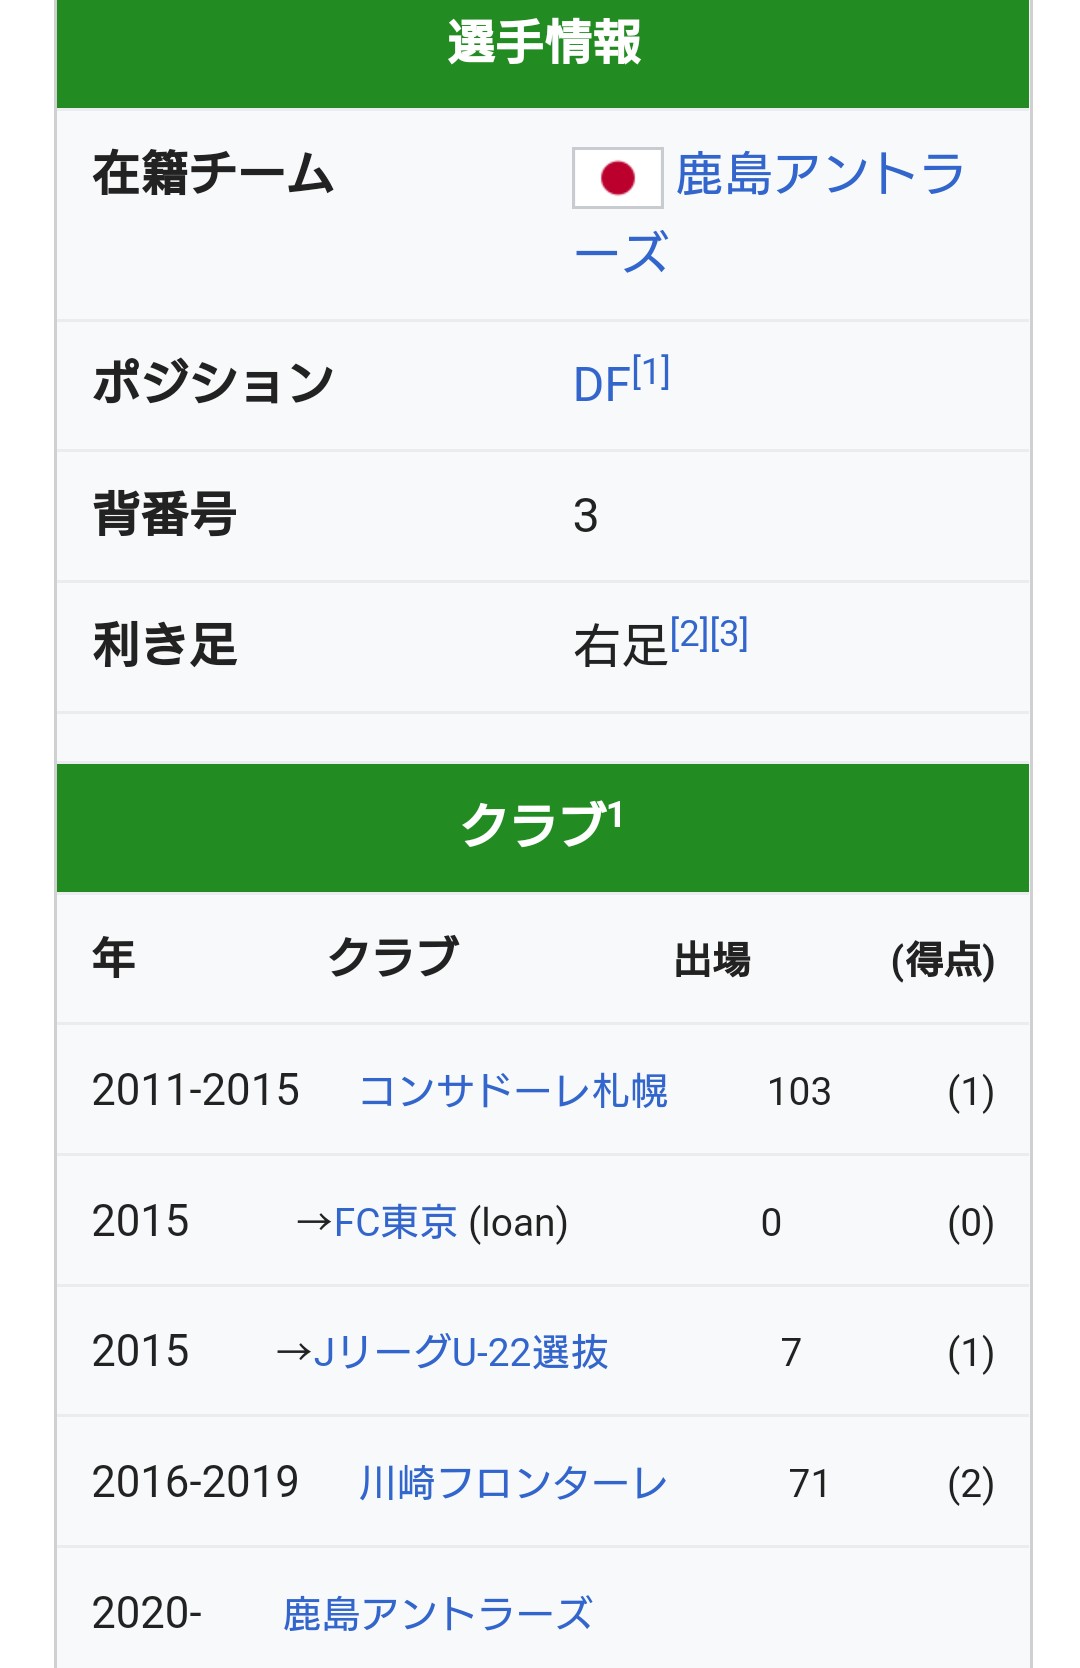1080x1668 pixels.
Task: Click the 選手情報 green header
Action: [x=543, y=44]
